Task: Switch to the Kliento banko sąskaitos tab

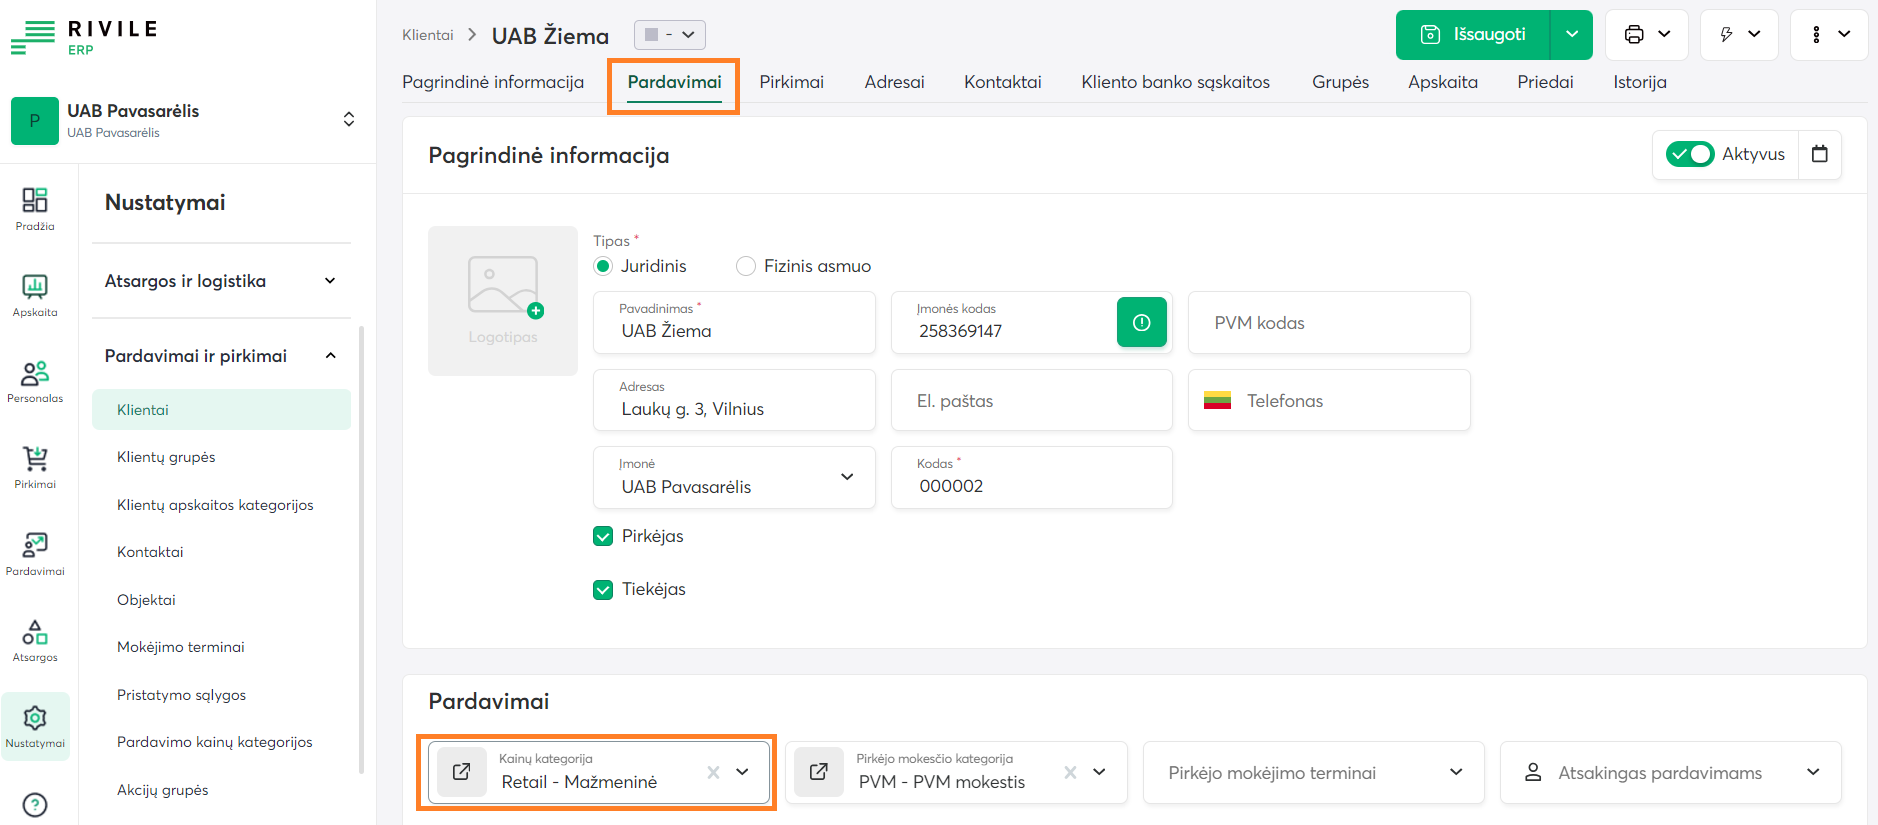Action: [x=1175, y=82]
